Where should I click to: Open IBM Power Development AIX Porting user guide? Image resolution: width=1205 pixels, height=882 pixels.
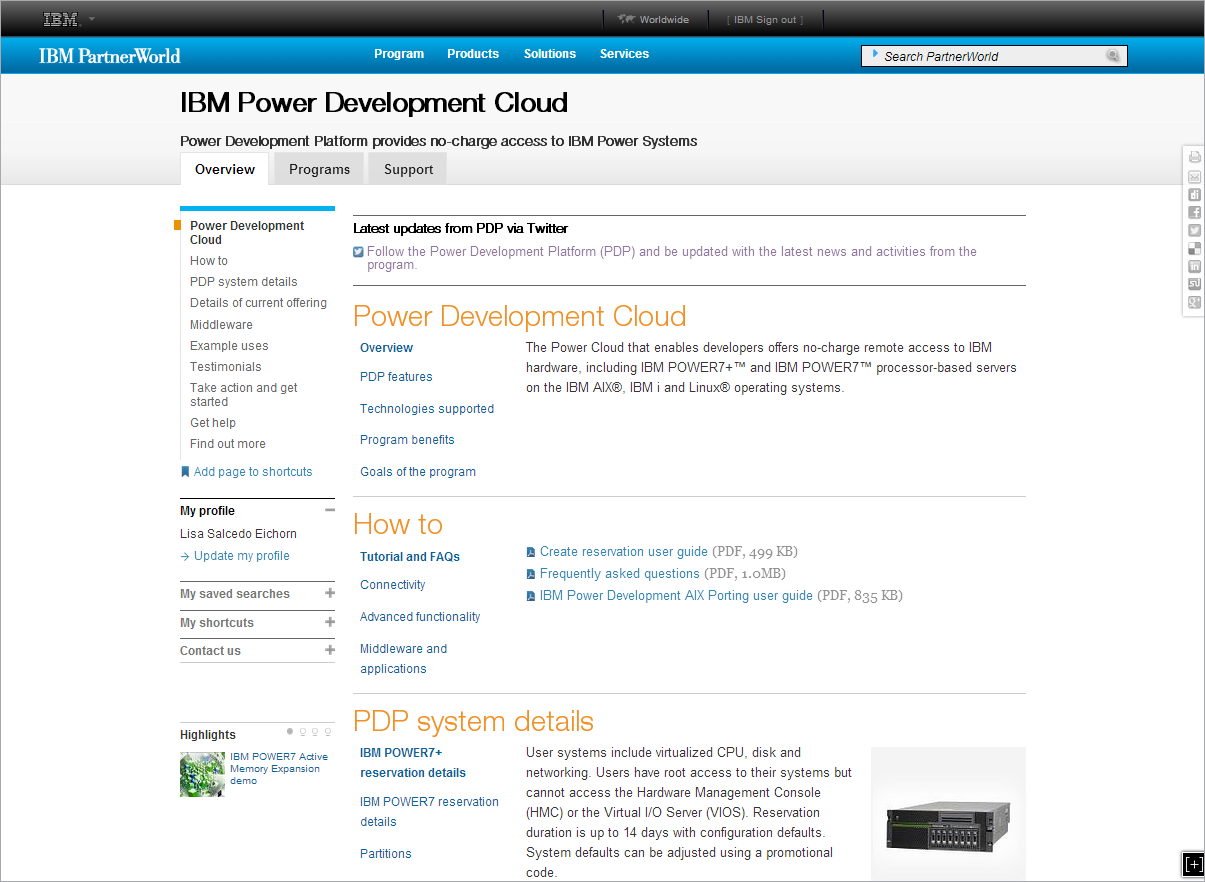point(676,596)
